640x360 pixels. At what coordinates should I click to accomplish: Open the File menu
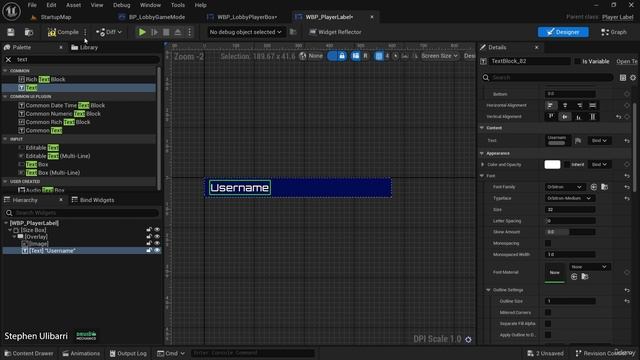coord(32,5)
